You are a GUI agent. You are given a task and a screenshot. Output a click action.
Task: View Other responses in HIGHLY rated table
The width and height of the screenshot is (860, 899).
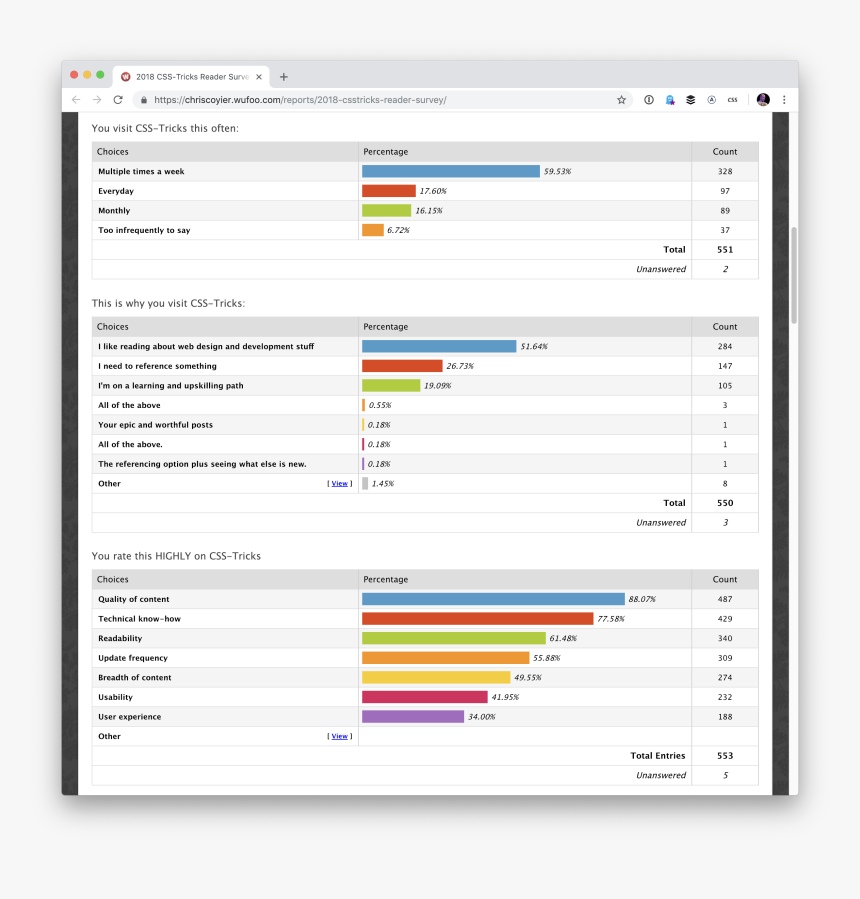pos(340,737)
